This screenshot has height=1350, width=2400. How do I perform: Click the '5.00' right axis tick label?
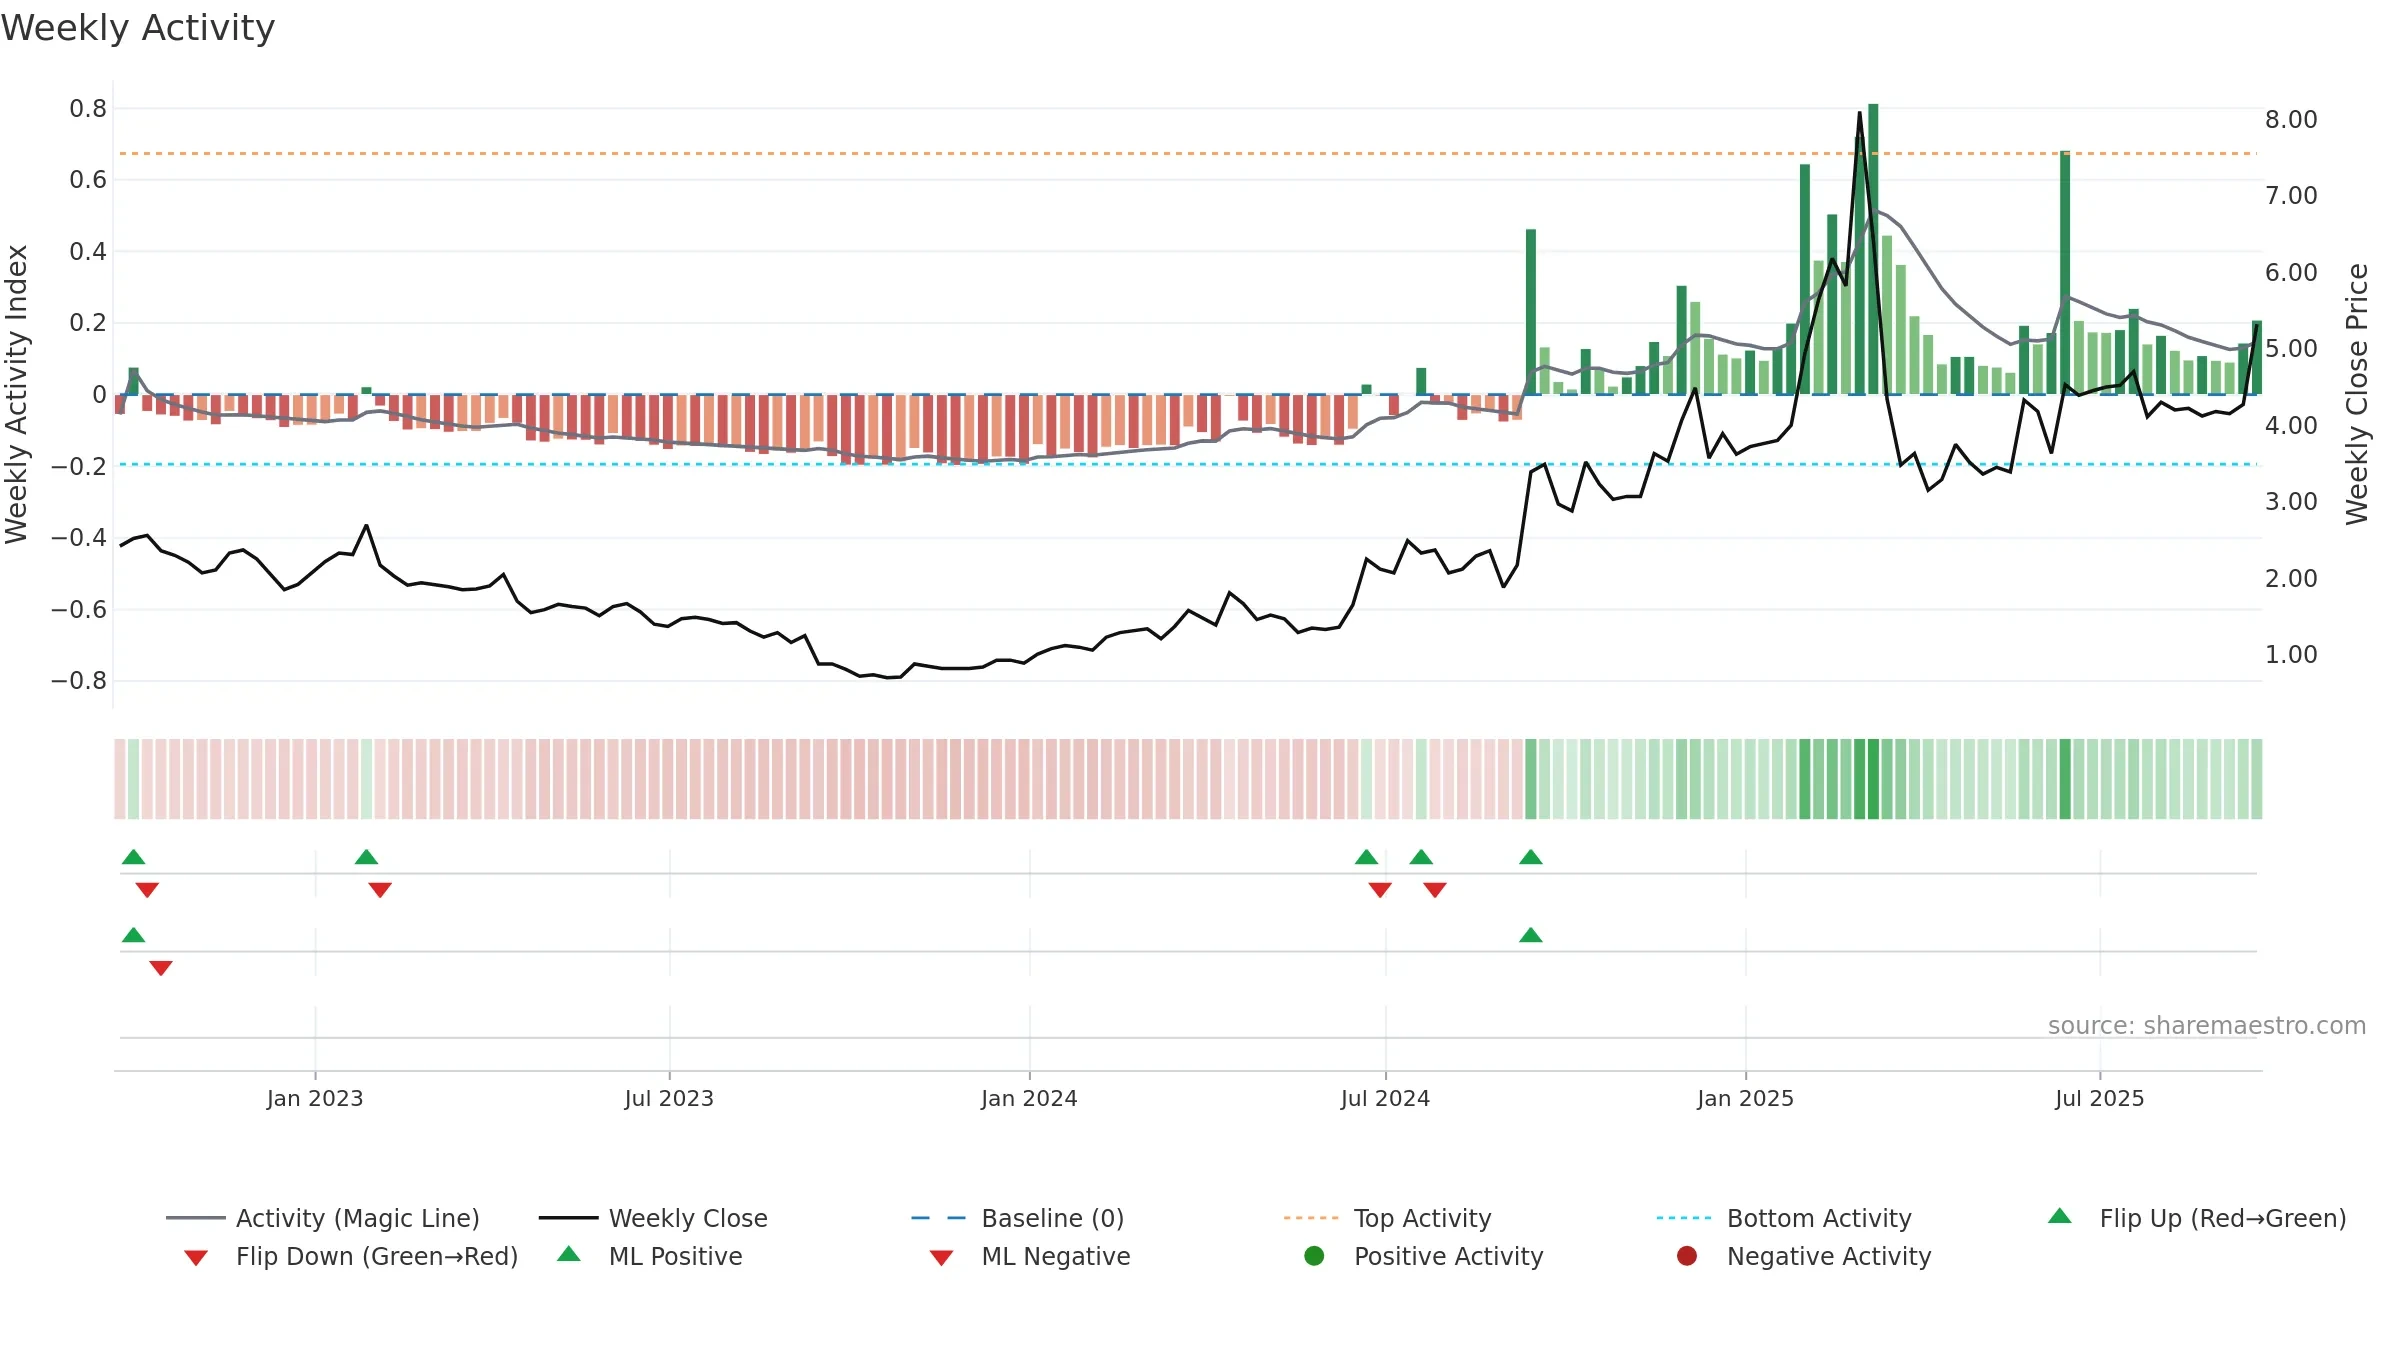click(x=2291, y=348)
